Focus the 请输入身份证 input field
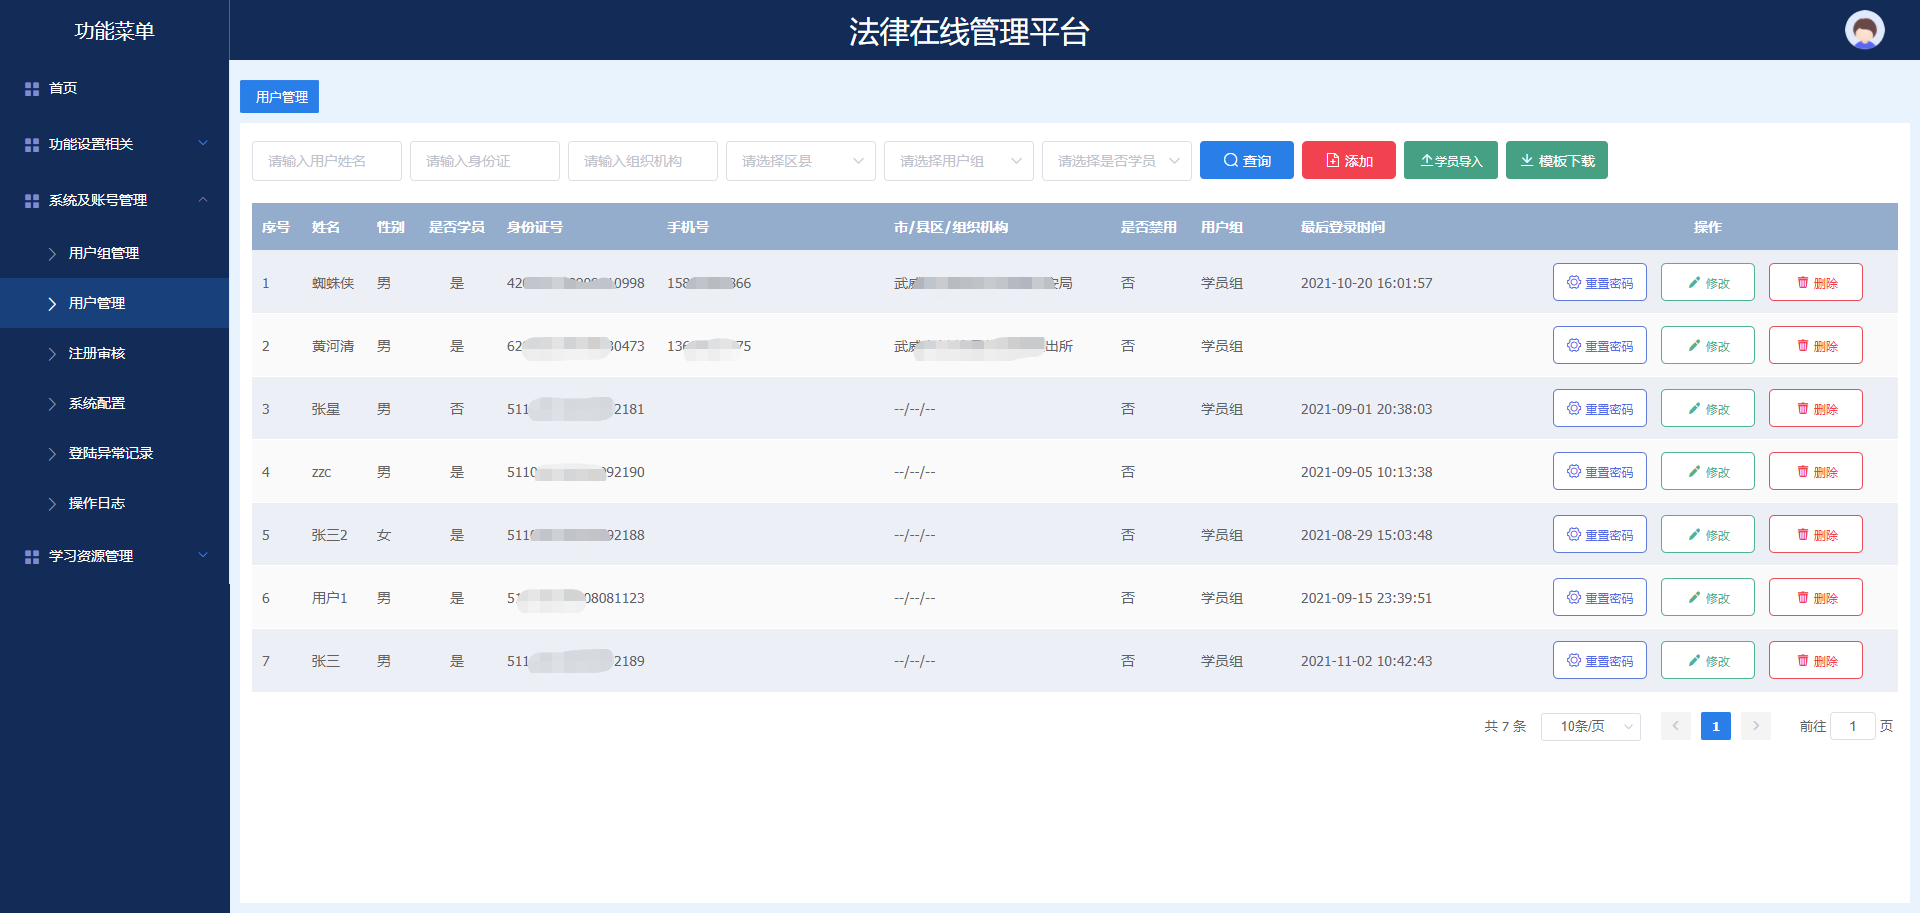 pos(485,161)
